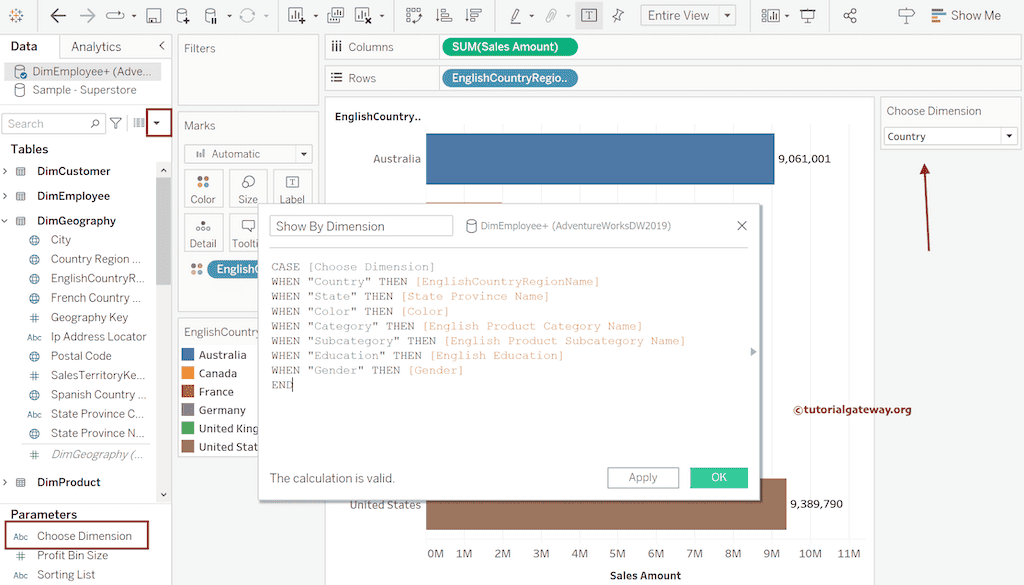This screenshot has height=585, width=1024.
Task: Click the filter fields funnel icon
Action: pos(116,123)
